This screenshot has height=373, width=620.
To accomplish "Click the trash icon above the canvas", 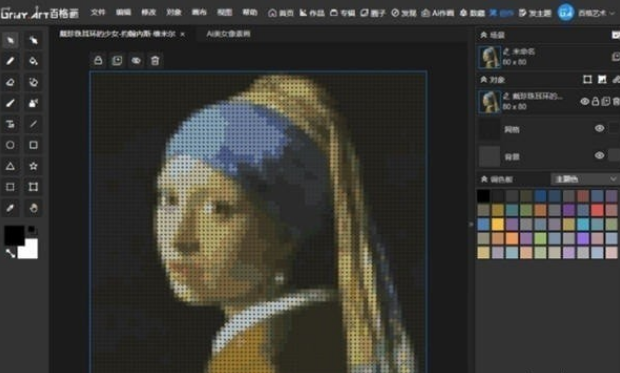I will [155, 61].
